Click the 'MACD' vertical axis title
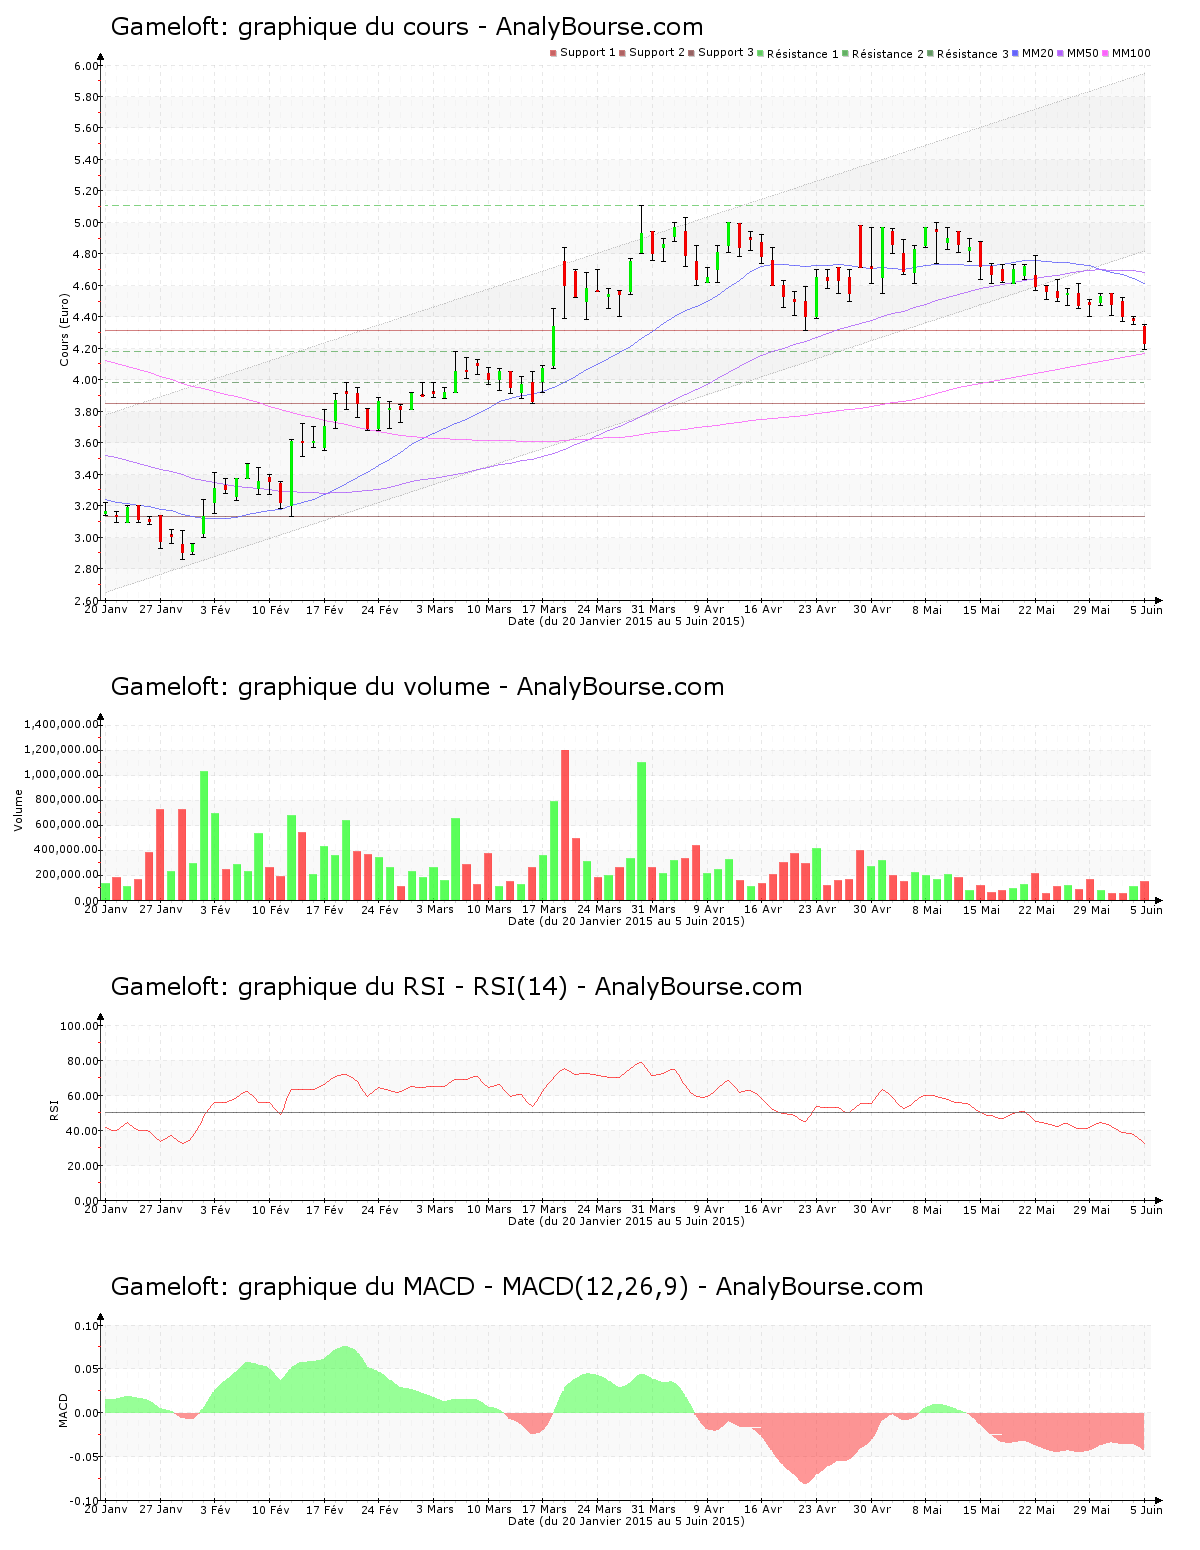 point(64,1410)
